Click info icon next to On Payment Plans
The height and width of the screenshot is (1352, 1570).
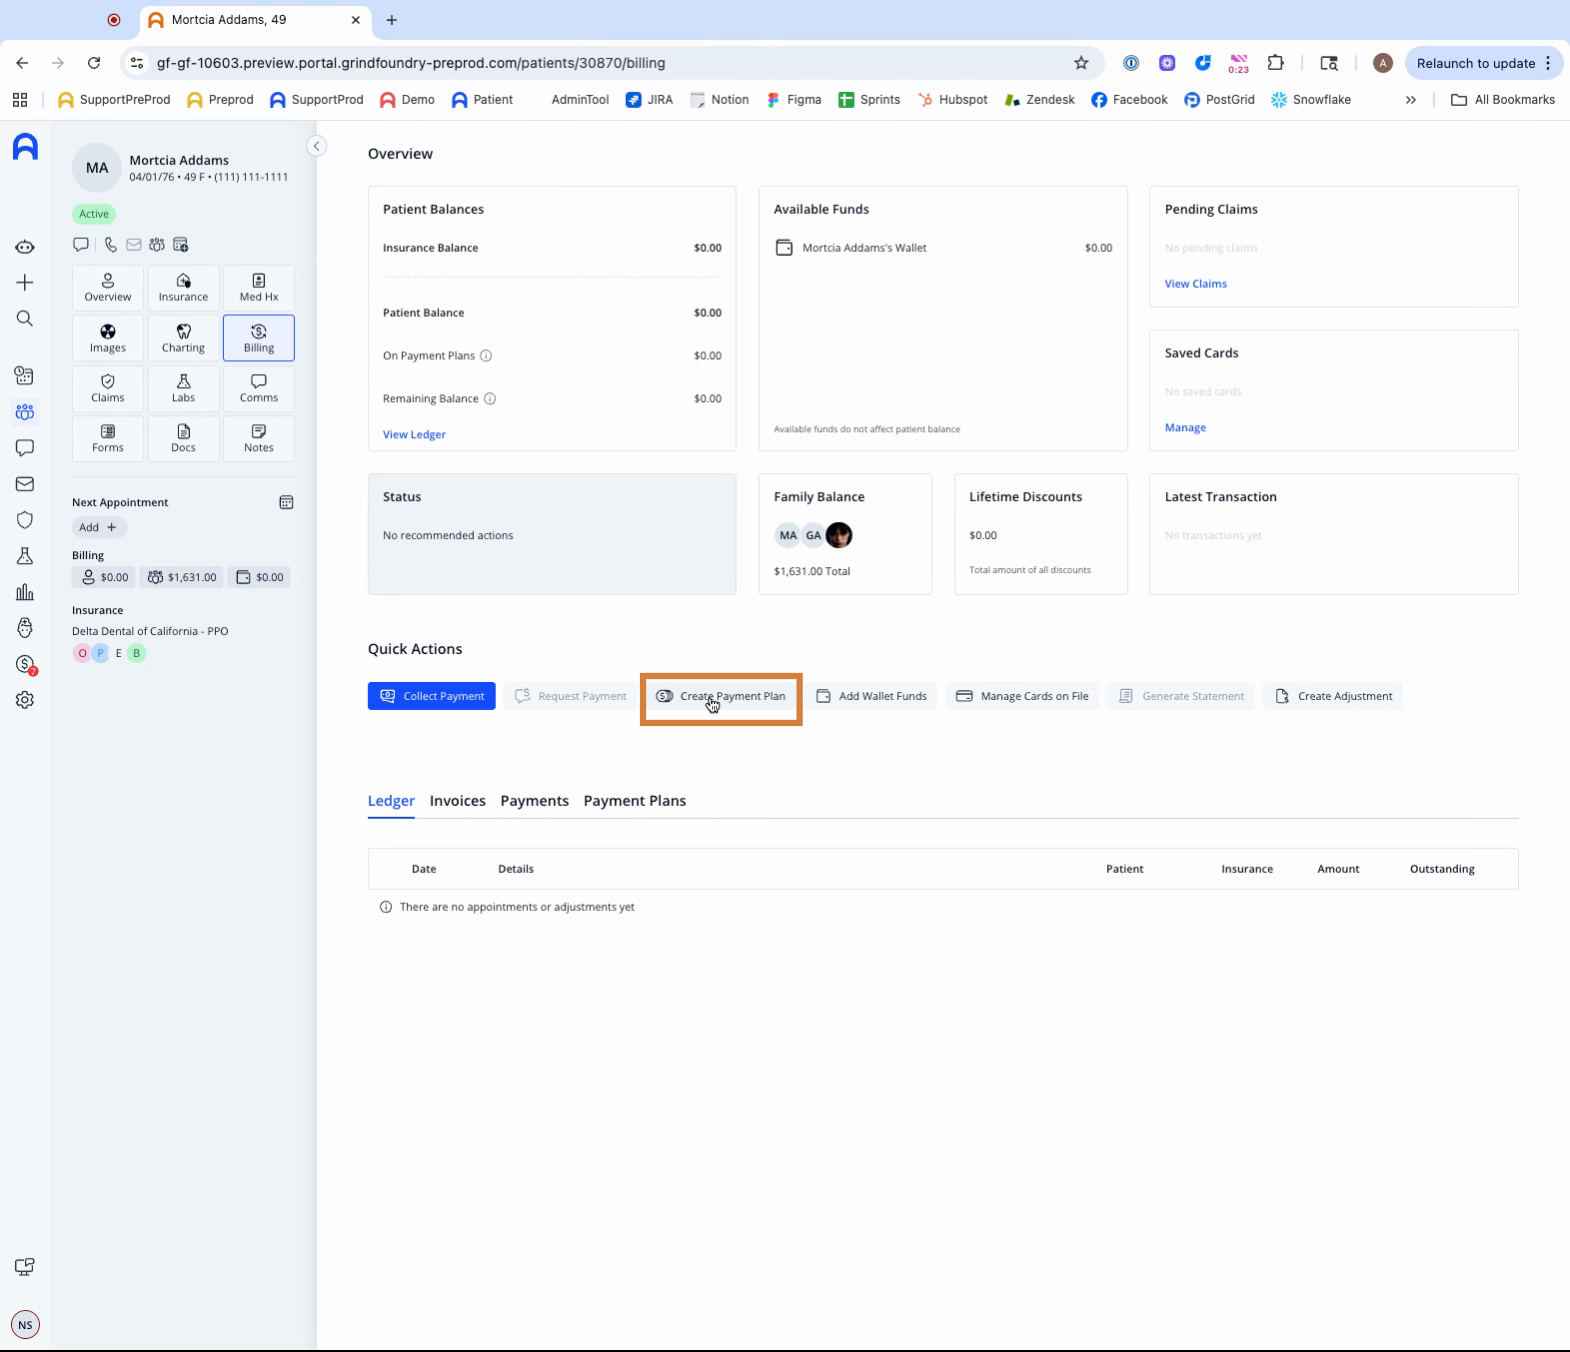coord(486,356)
